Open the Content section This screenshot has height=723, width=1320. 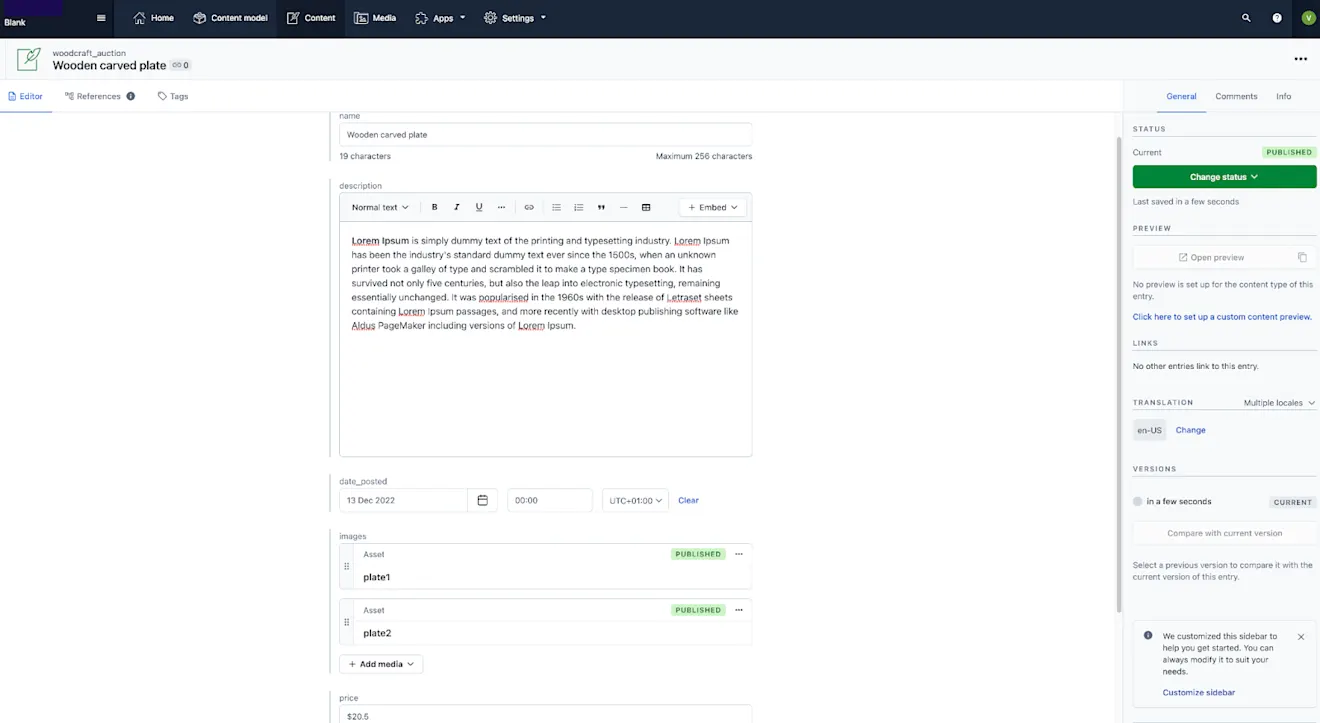(x=311, y=18)
